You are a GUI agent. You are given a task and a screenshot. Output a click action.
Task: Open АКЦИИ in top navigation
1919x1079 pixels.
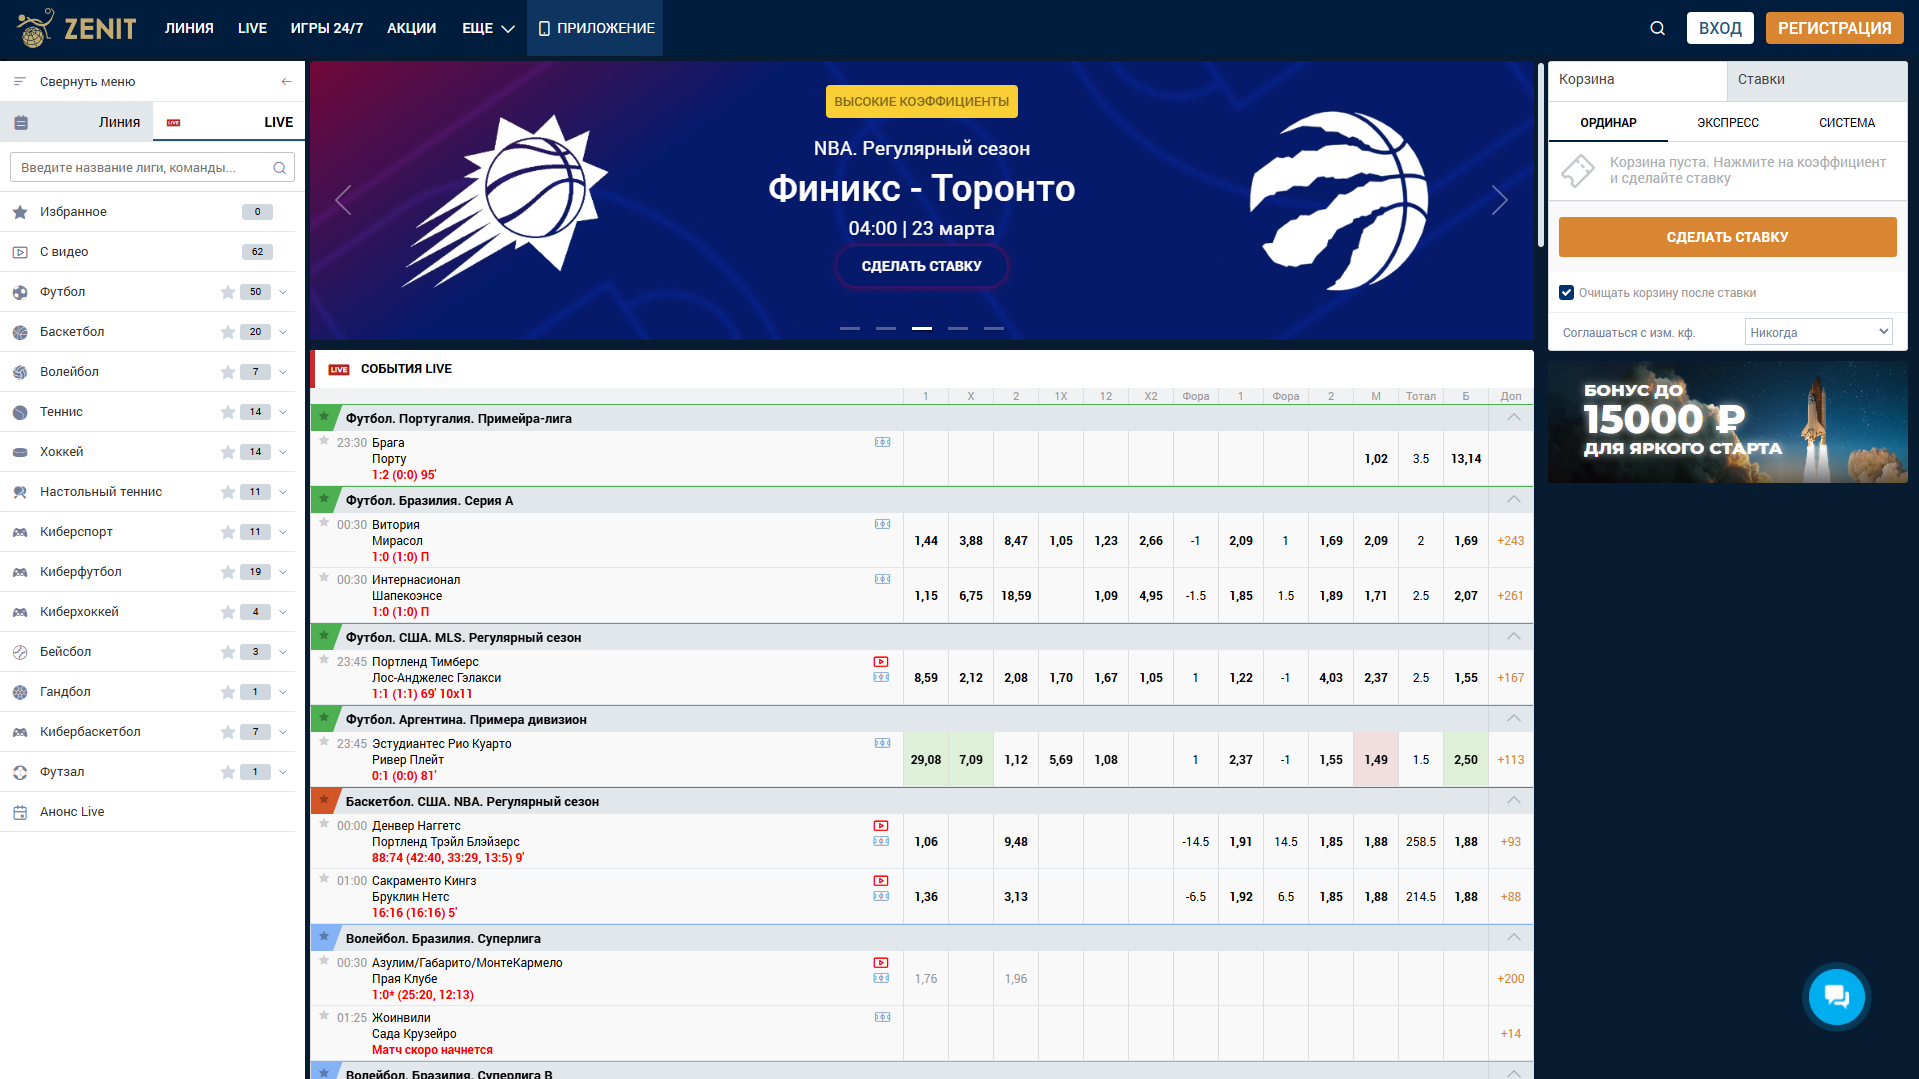click(x=411, y=28)
